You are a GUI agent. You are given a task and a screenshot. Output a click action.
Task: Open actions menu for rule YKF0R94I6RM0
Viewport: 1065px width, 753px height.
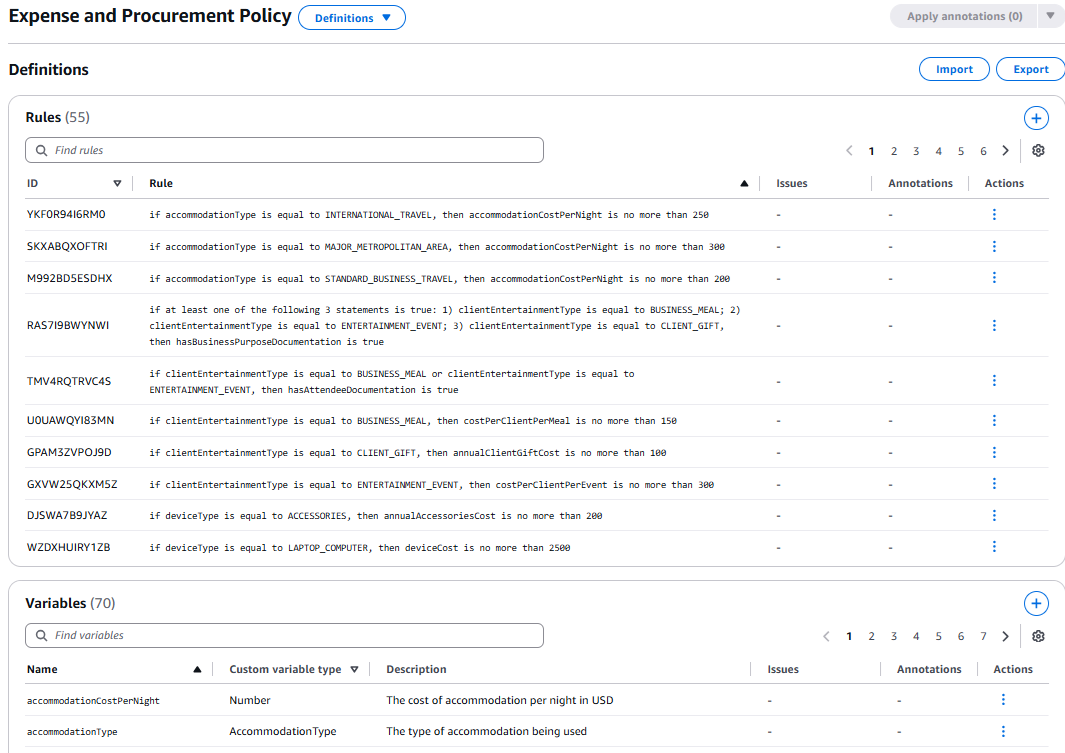(x=994, y=214)
